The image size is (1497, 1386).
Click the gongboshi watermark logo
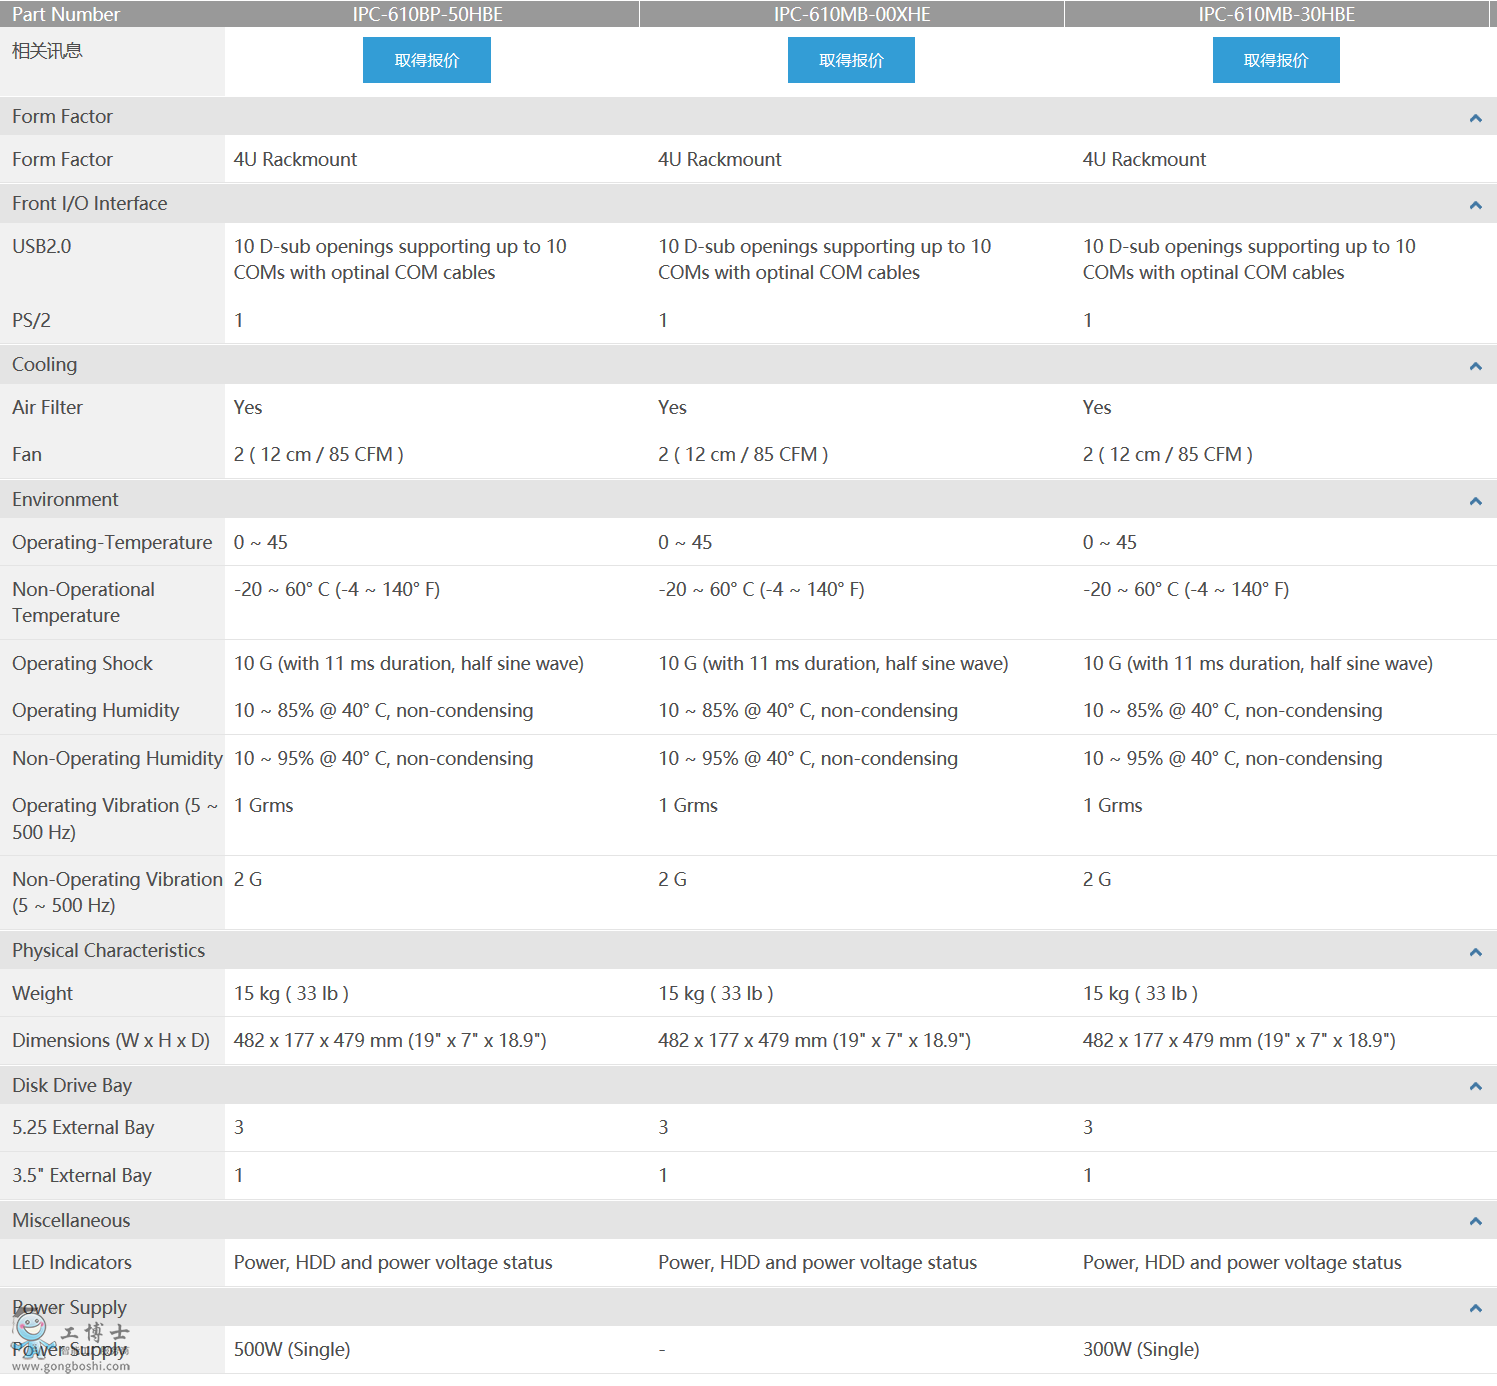[x=70, y=1342]
